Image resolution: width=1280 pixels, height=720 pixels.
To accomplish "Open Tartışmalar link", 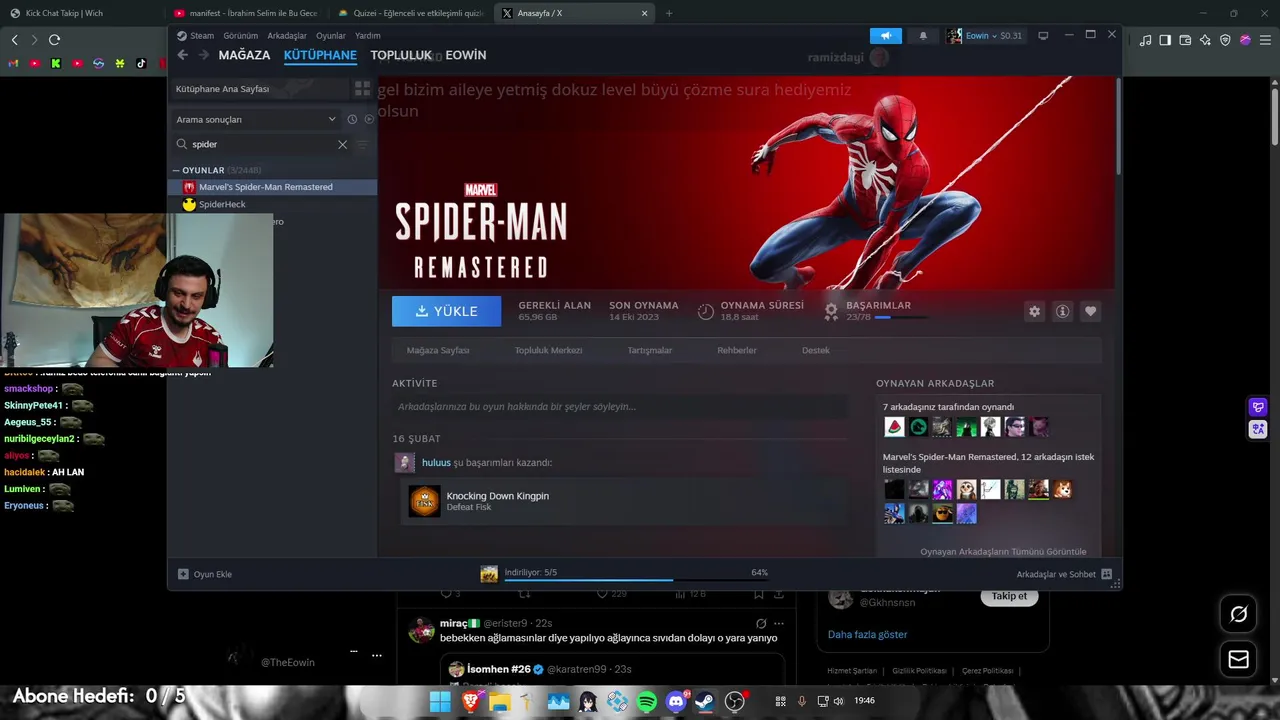I will 649,350.
